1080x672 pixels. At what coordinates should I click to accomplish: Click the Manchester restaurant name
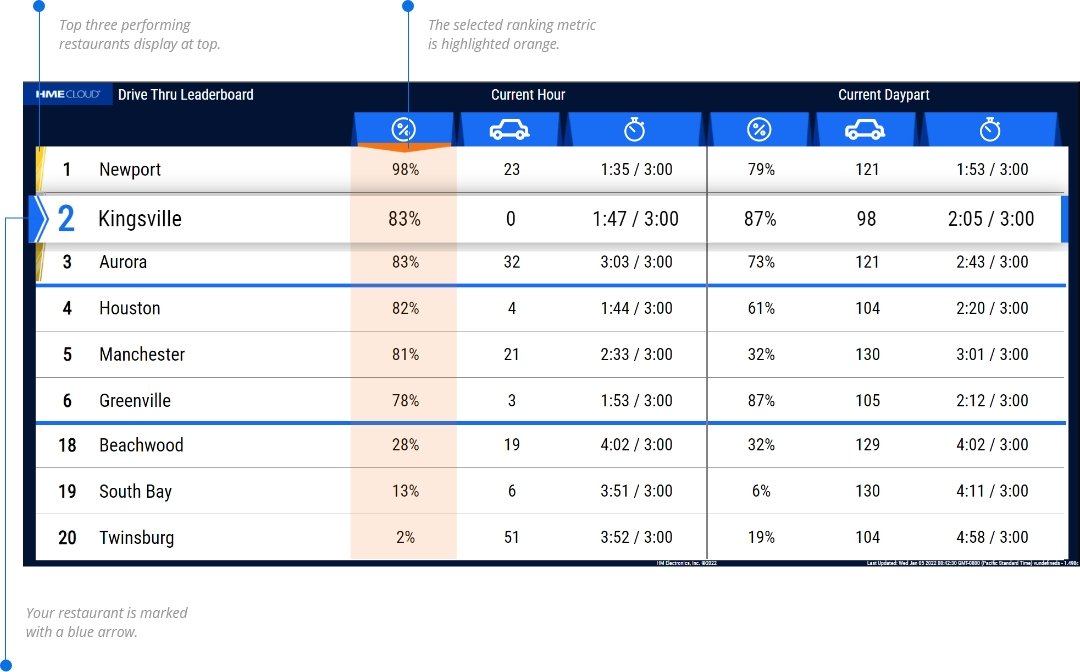142,354
